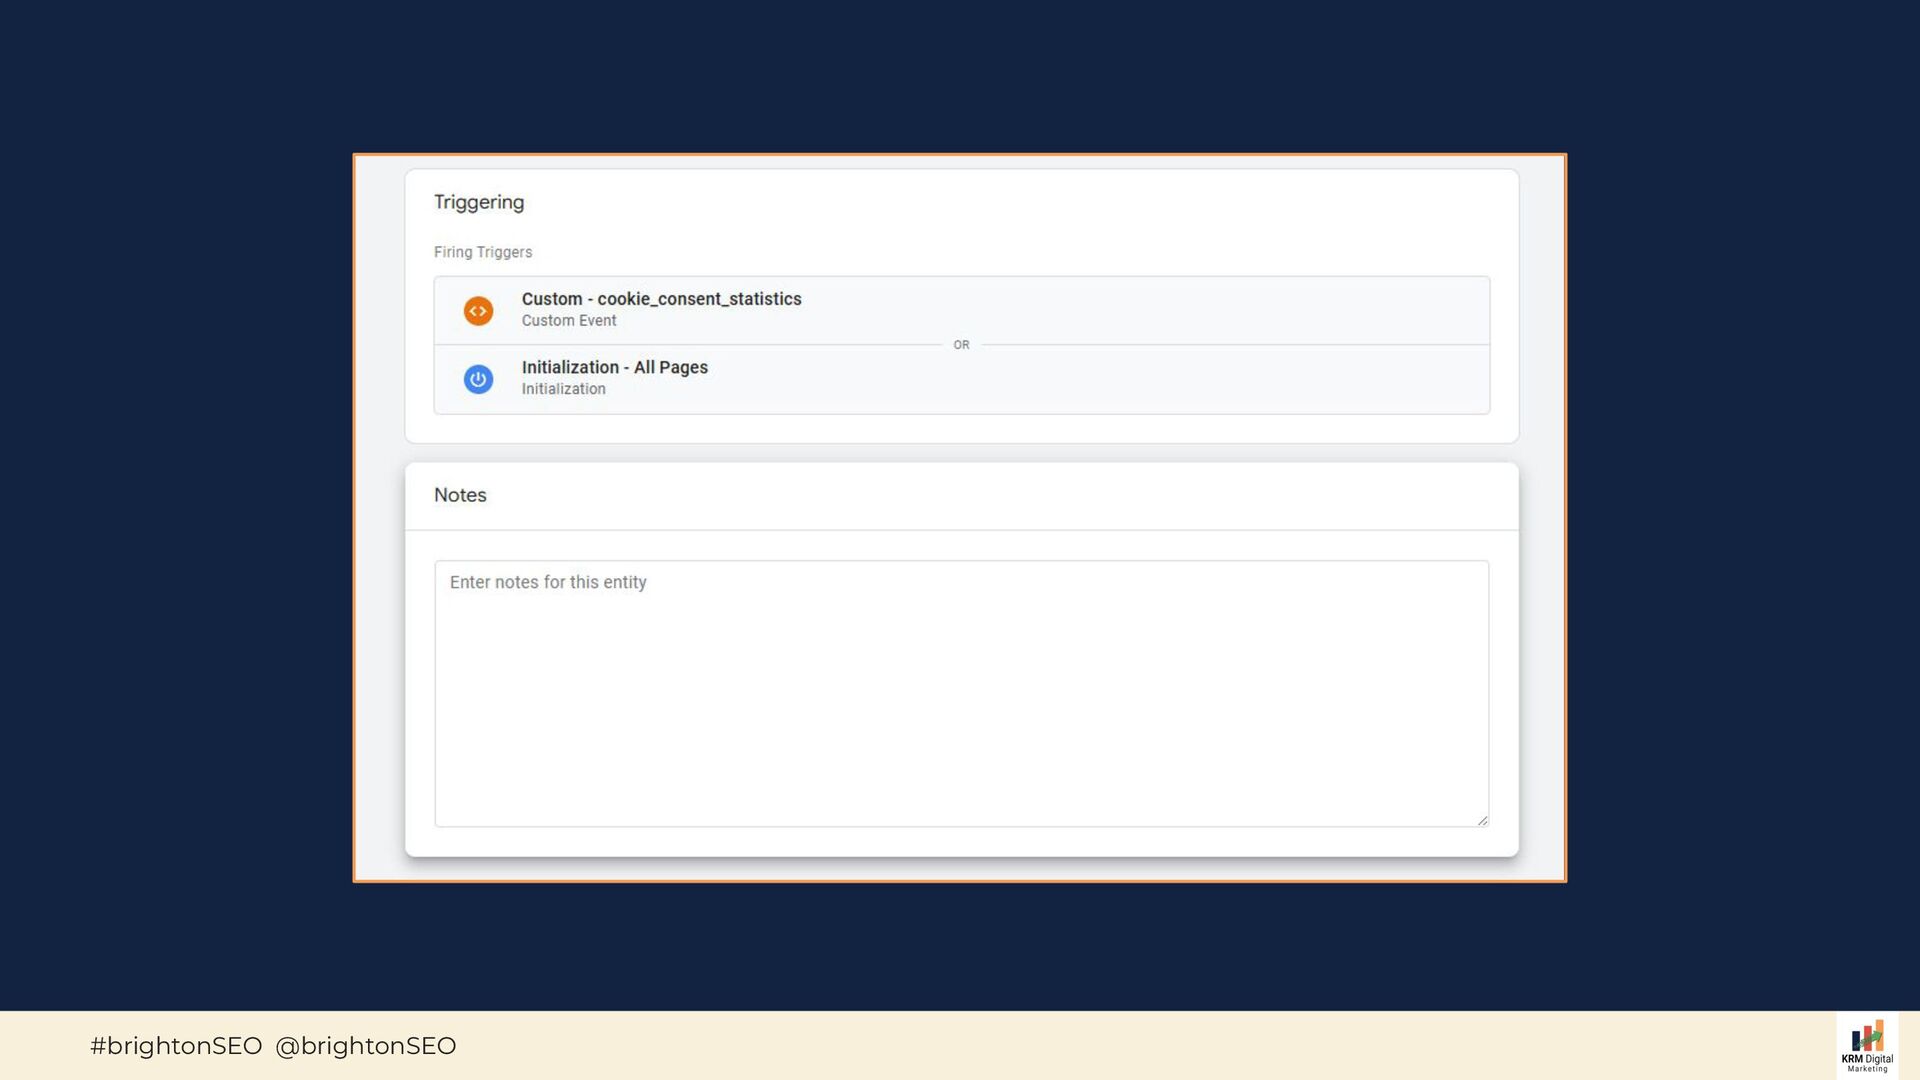This screenshot has height=1080, width=1920.
Task: Click the Firing Triggers label
Action: [483, 252]
